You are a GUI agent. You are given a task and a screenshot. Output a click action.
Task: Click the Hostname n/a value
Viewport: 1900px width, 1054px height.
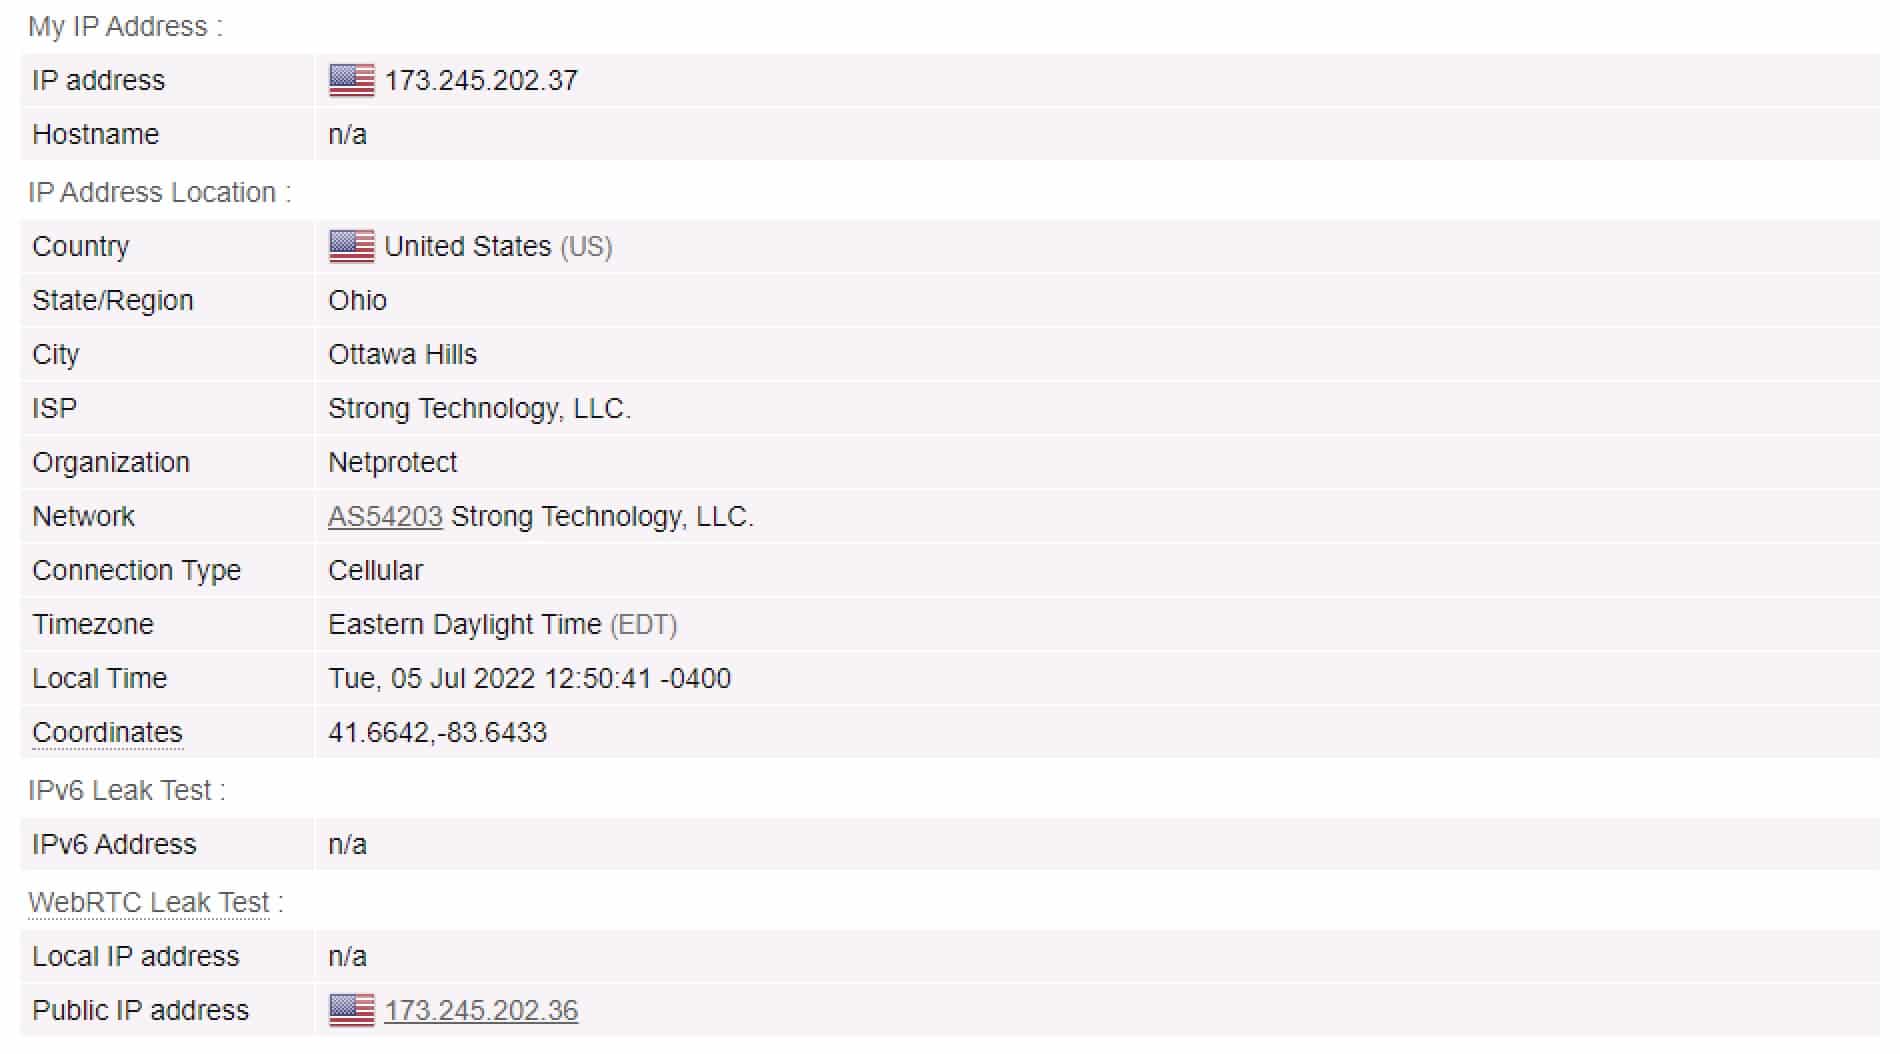coord(347,134)
